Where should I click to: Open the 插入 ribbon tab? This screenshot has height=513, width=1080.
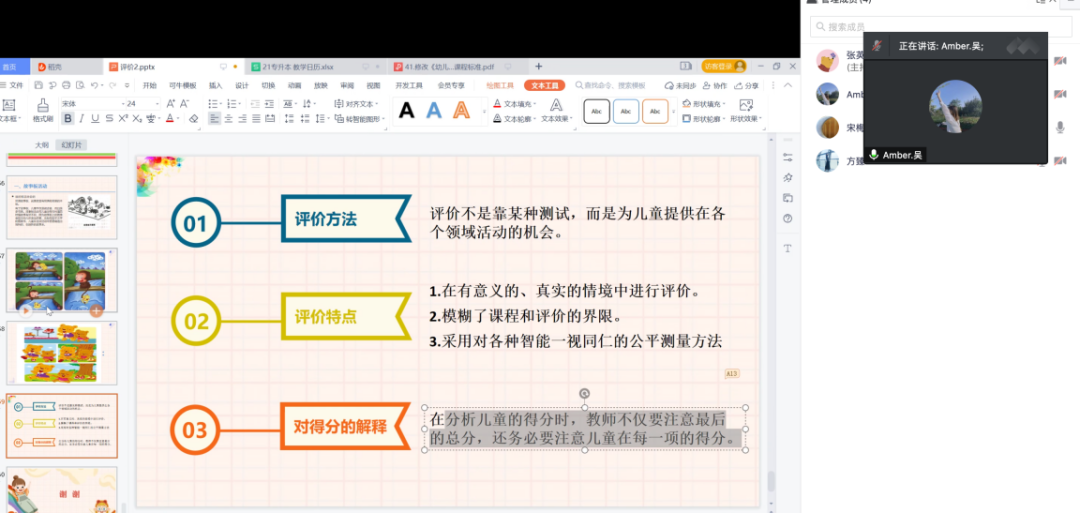[x=215, y=86]
